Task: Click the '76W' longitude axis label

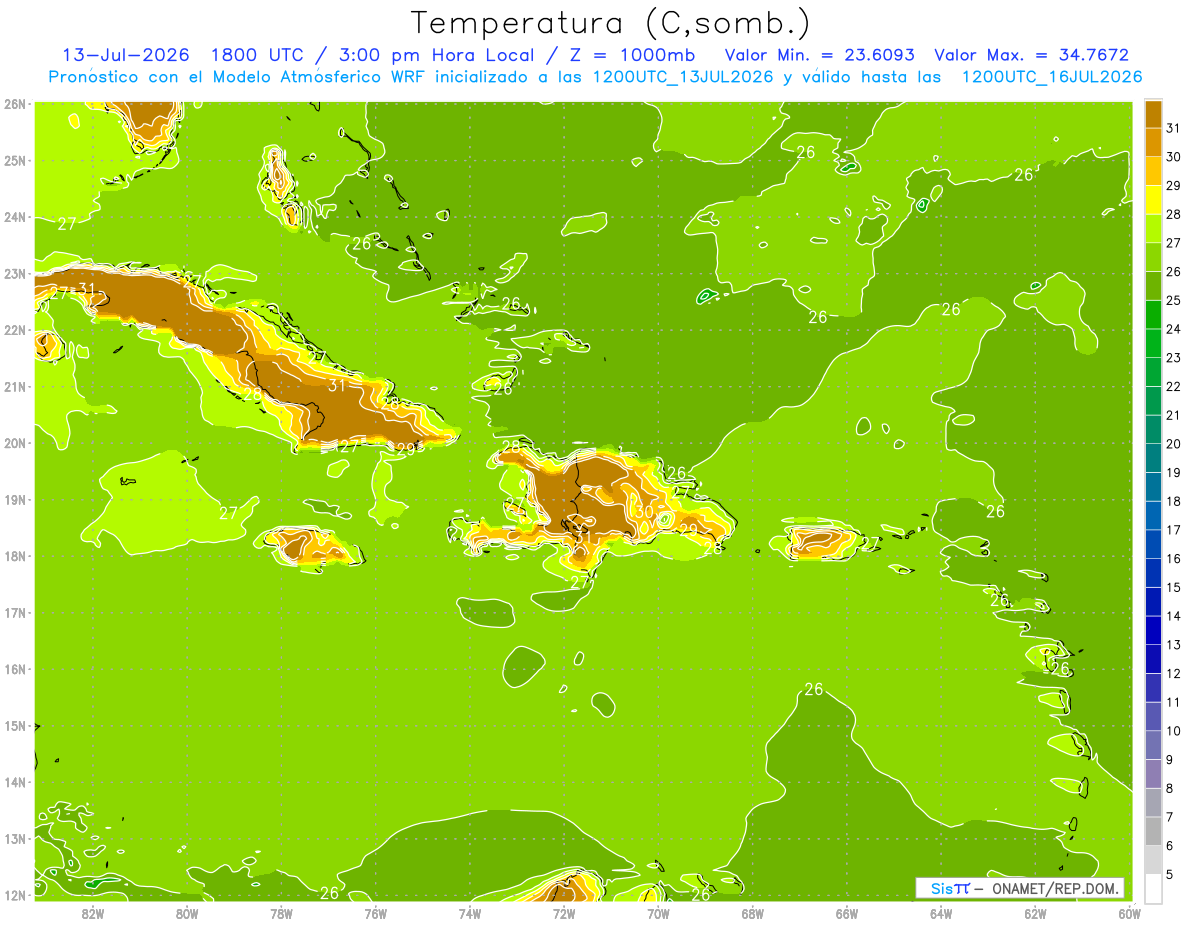Action: point(375,913)
